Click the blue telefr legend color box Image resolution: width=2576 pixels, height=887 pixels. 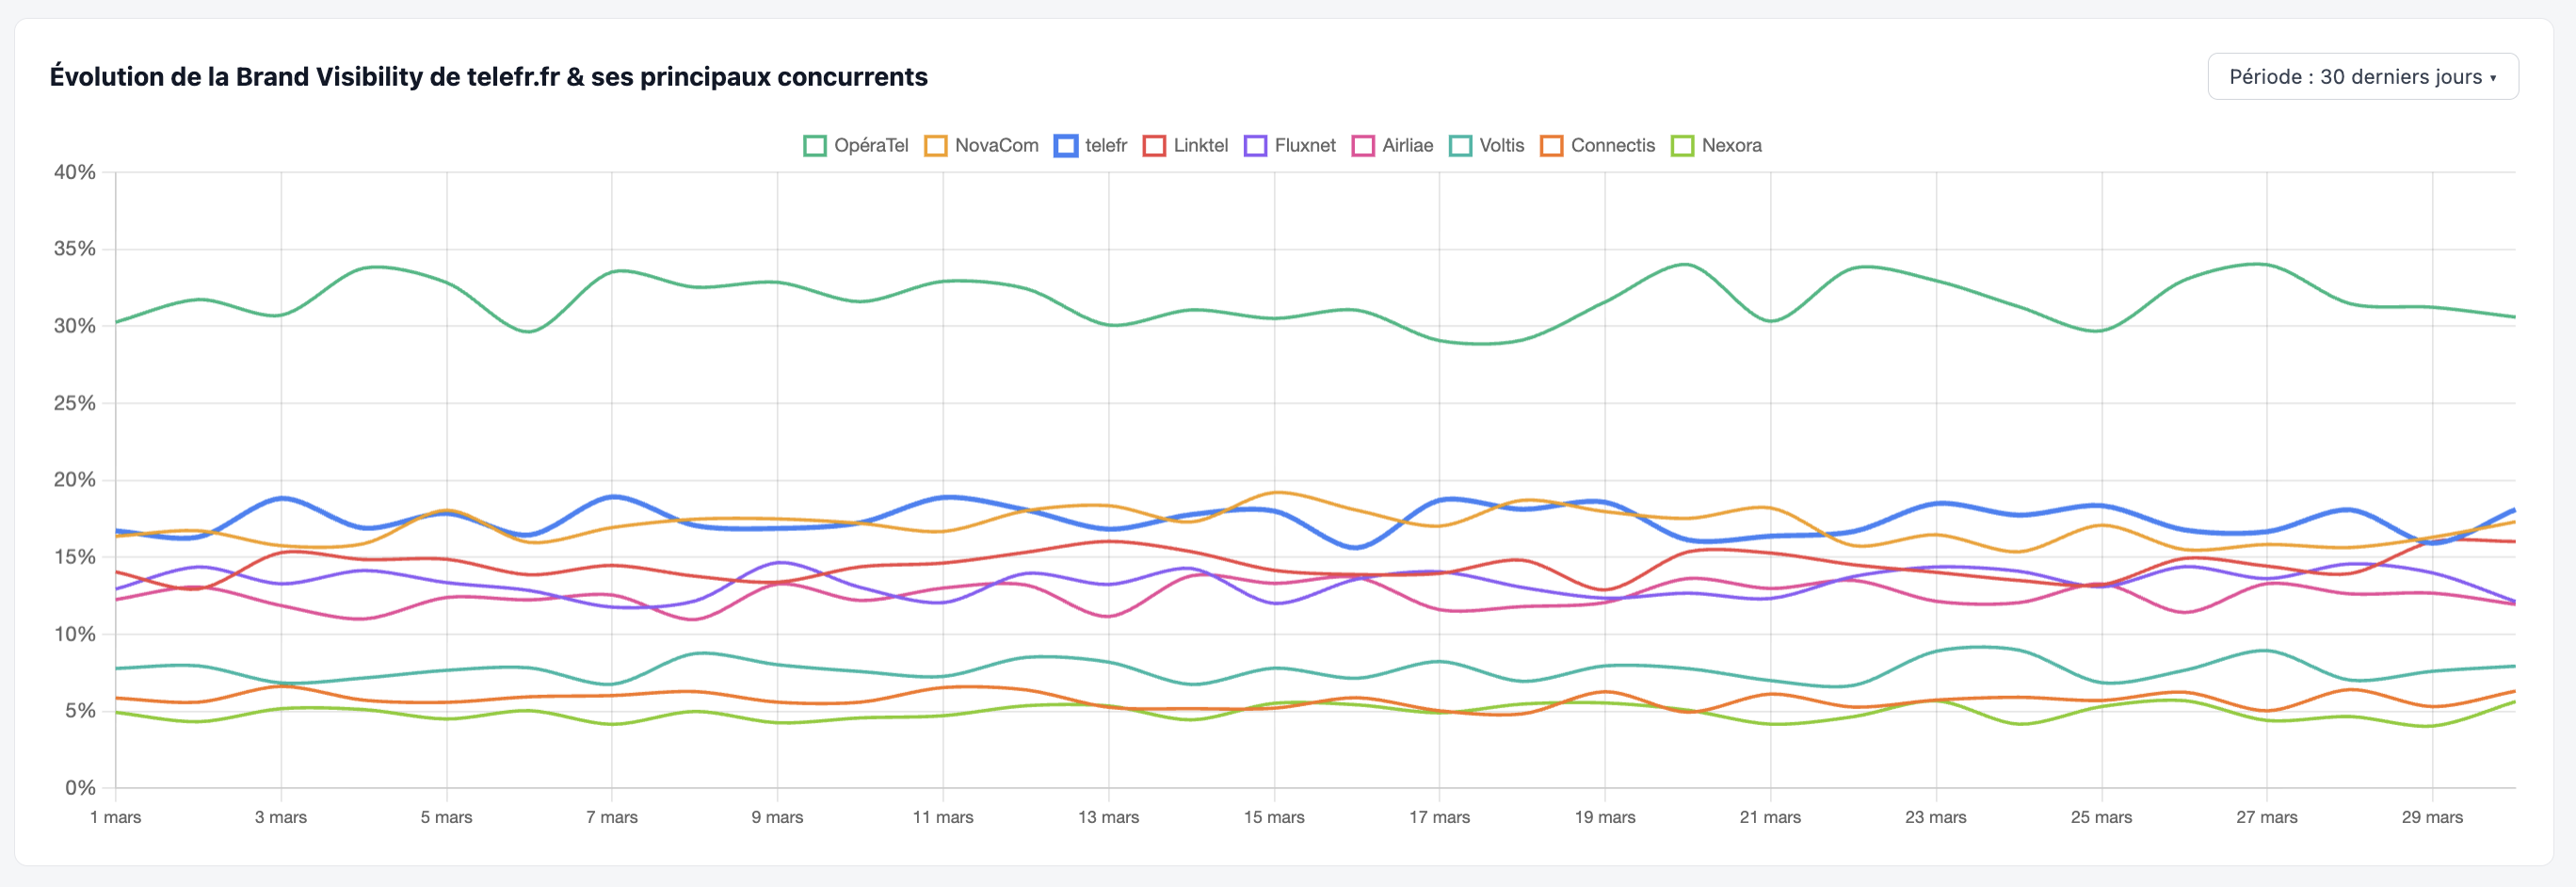1066,146
